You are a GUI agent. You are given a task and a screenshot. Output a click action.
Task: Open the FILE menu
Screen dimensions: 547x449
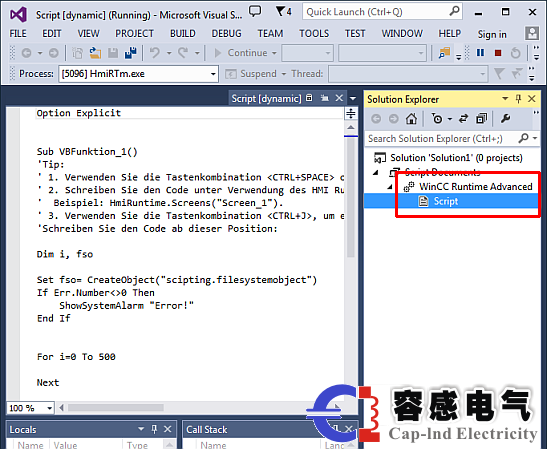(18, 33)
